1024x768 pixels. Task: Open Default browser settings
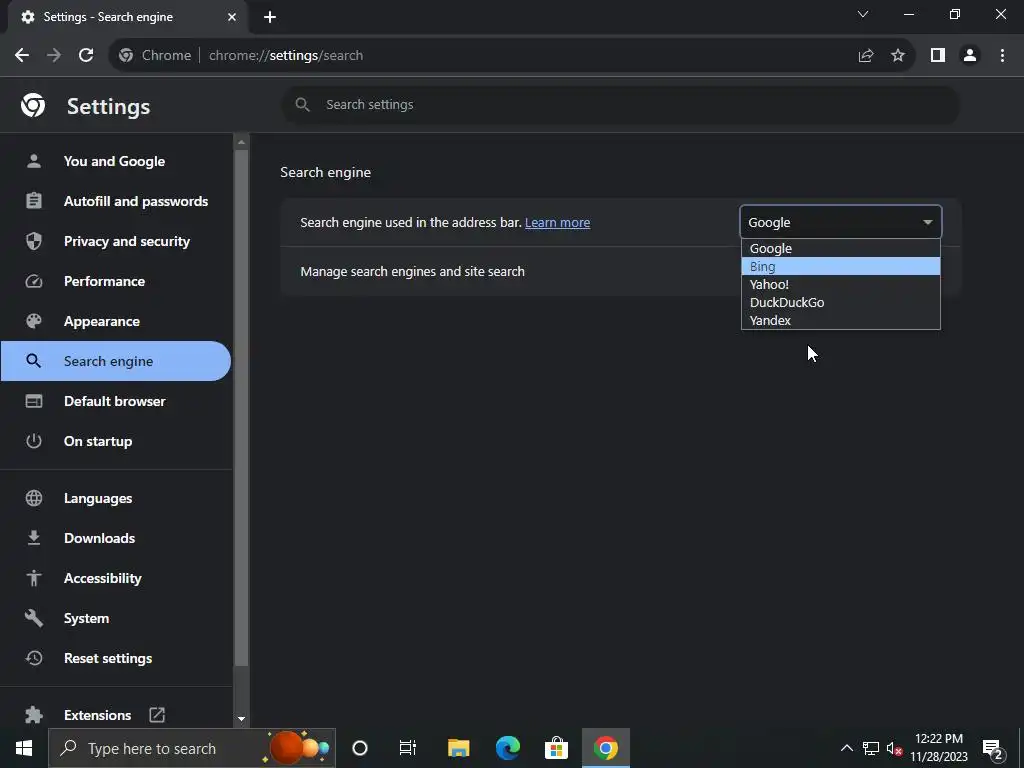(x=116, y=401)
